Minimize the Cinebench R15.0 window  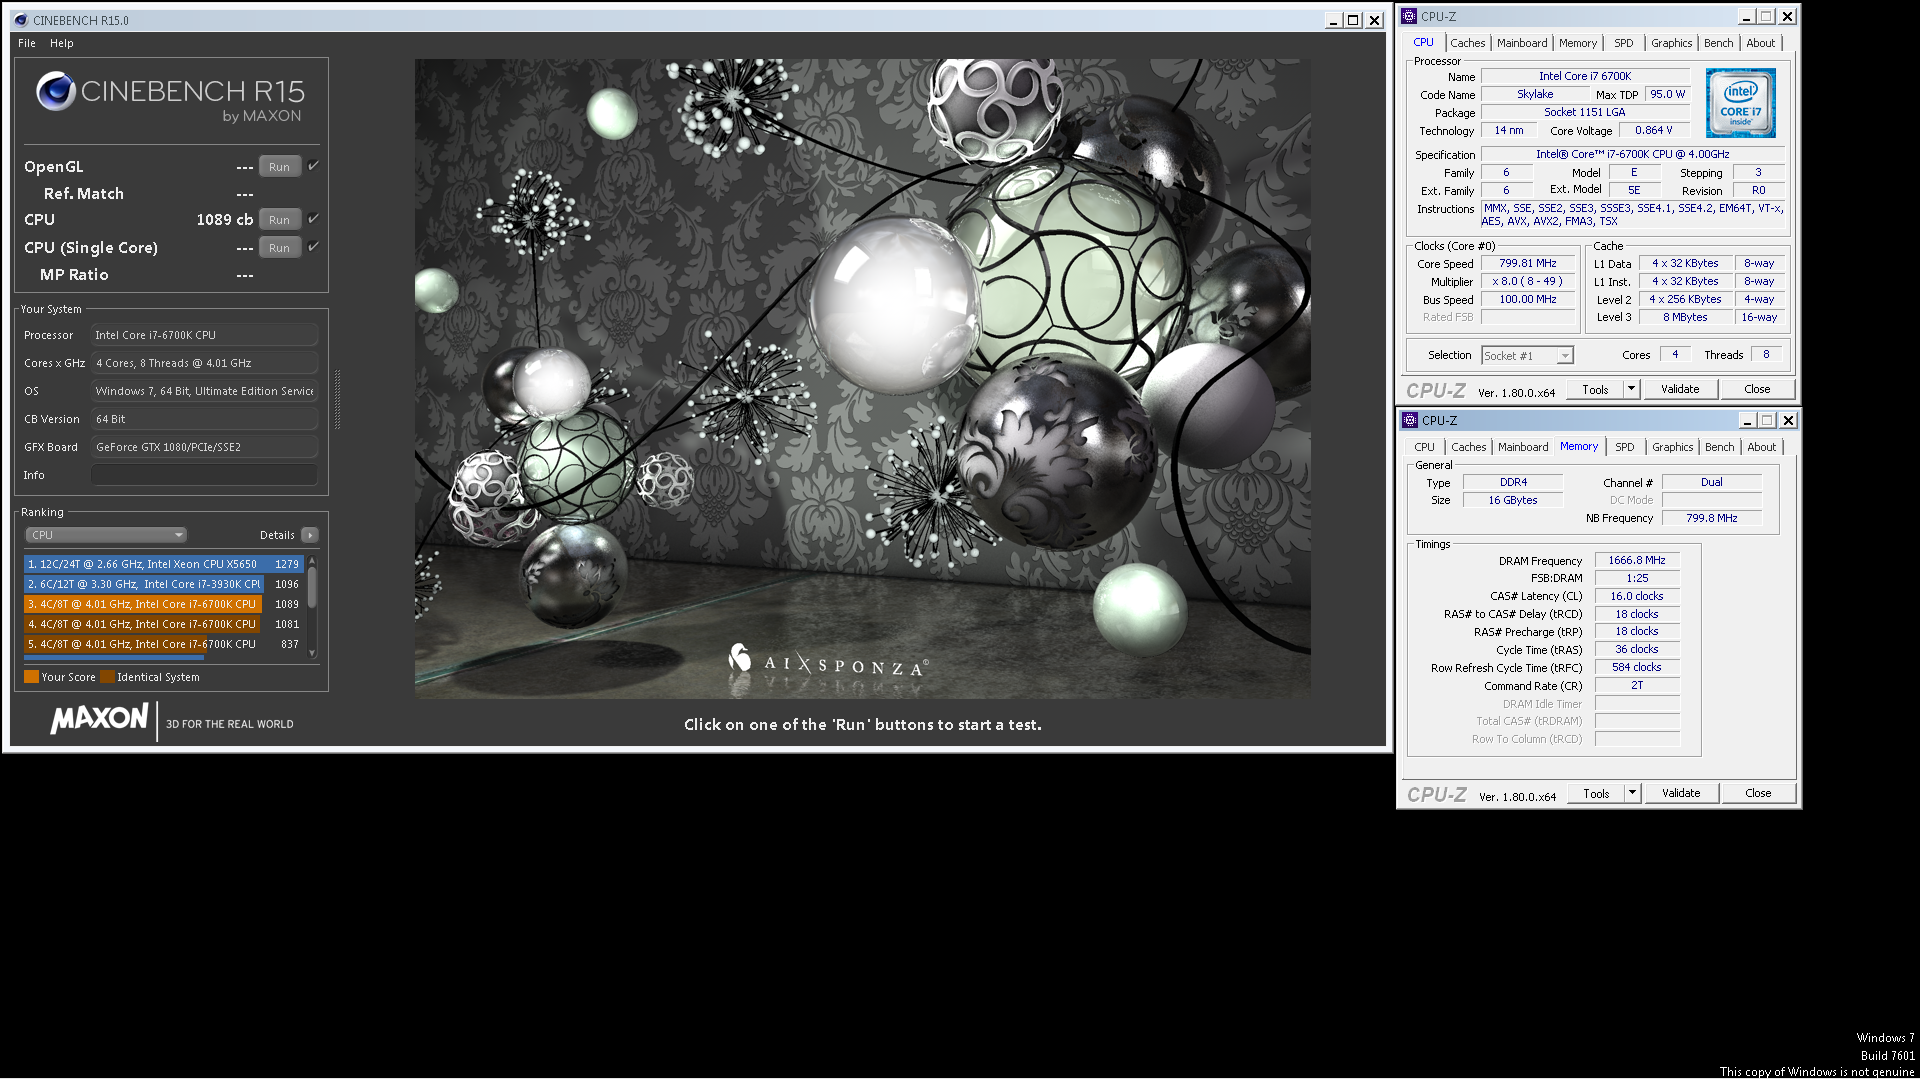(x=1333, y=20)
